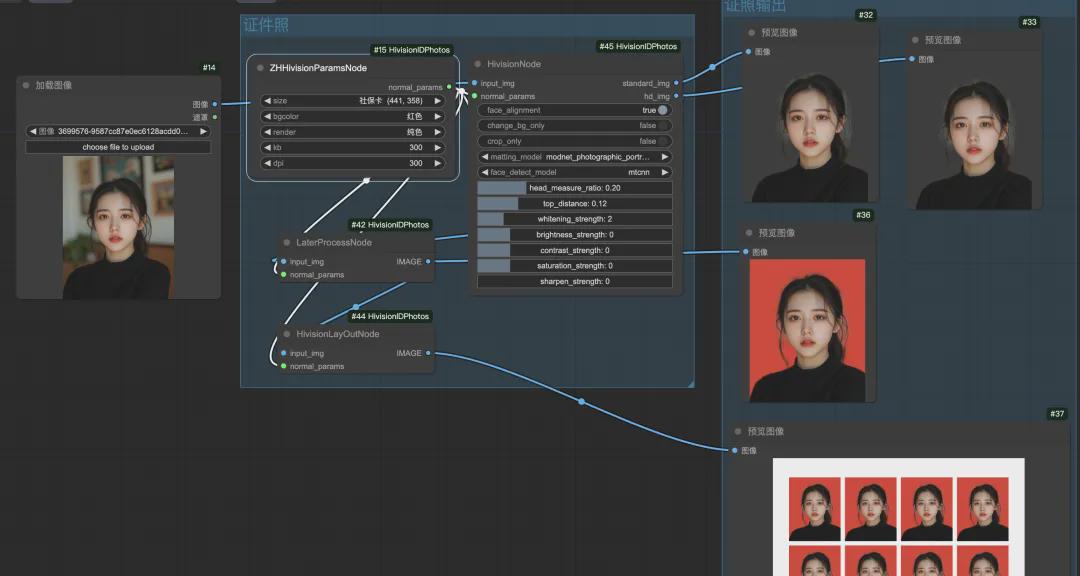This screenshot has width=1080, height=576.
Task: Collapse preview node #37 via its title dot
Action: coord(738,431)
